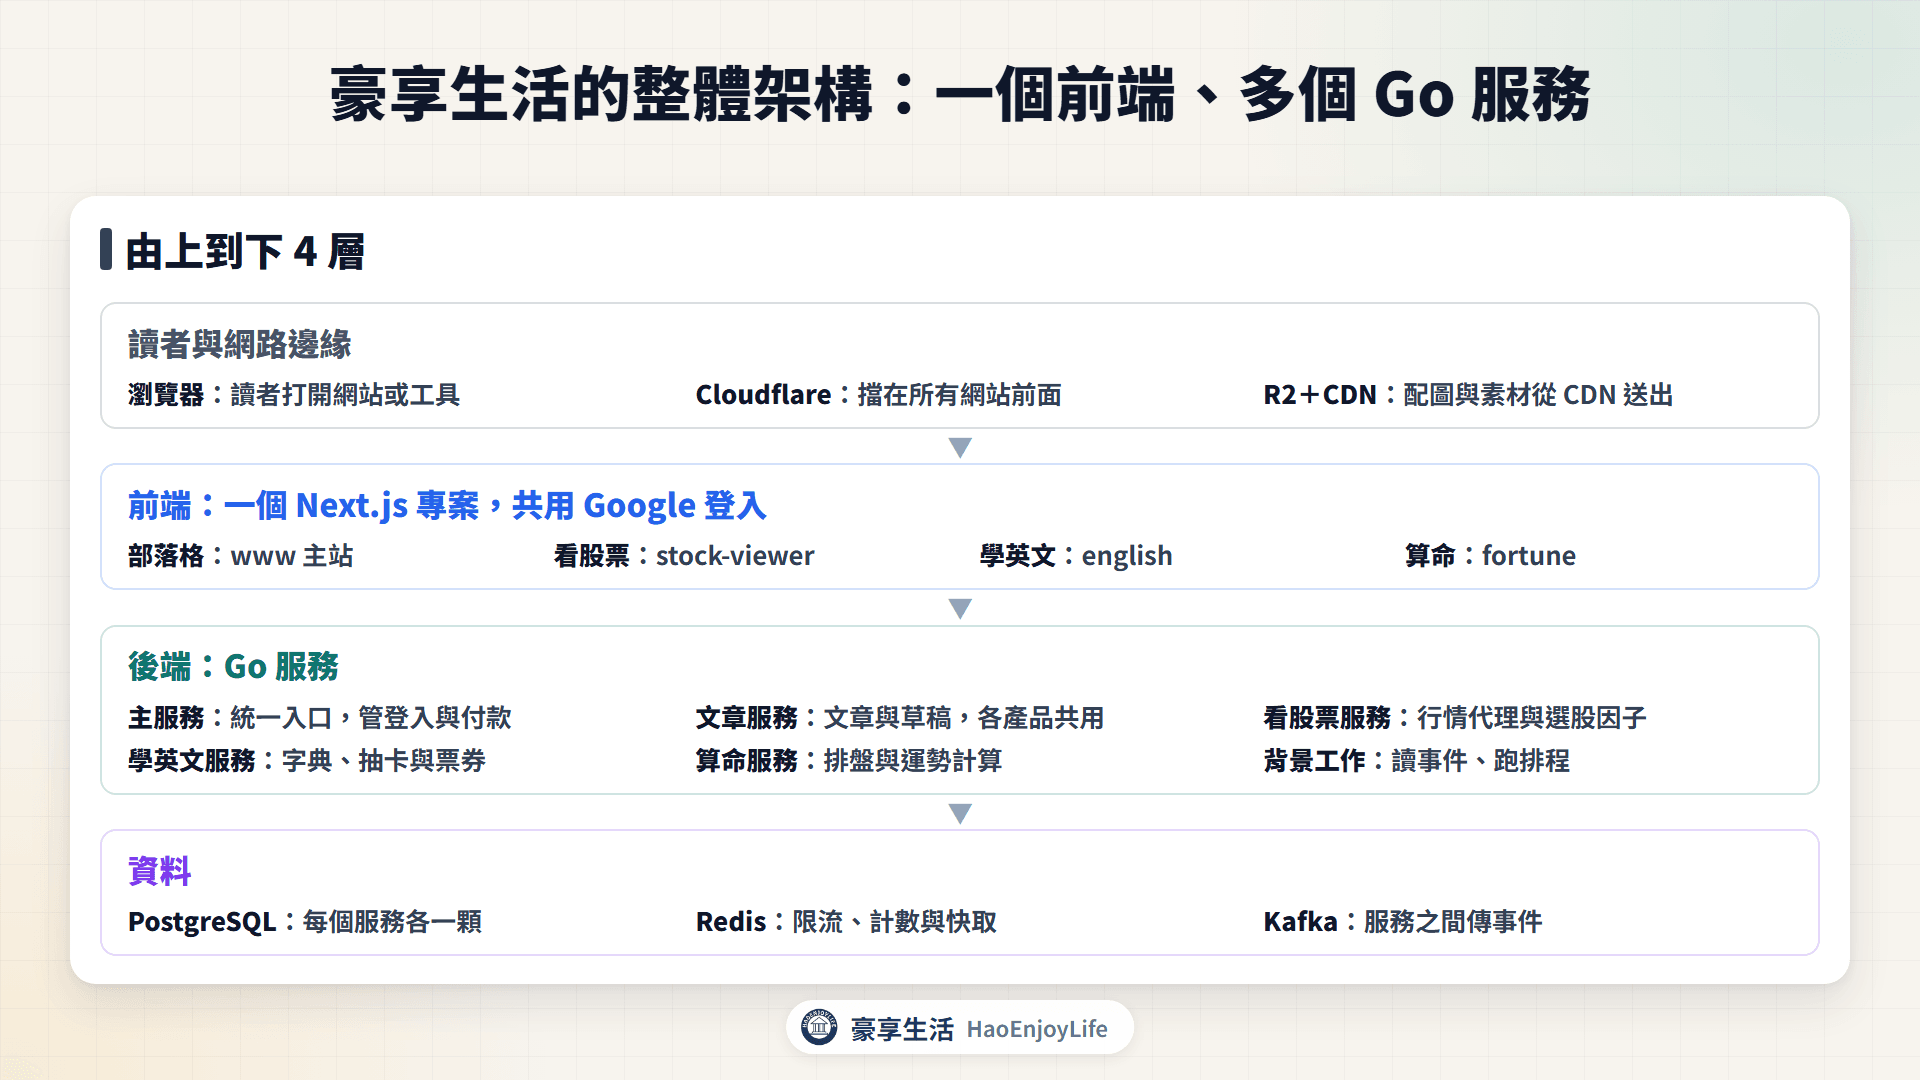
Task: Click the HaoEnjoyLife round logo icon
Action: tap(819, 1027)
